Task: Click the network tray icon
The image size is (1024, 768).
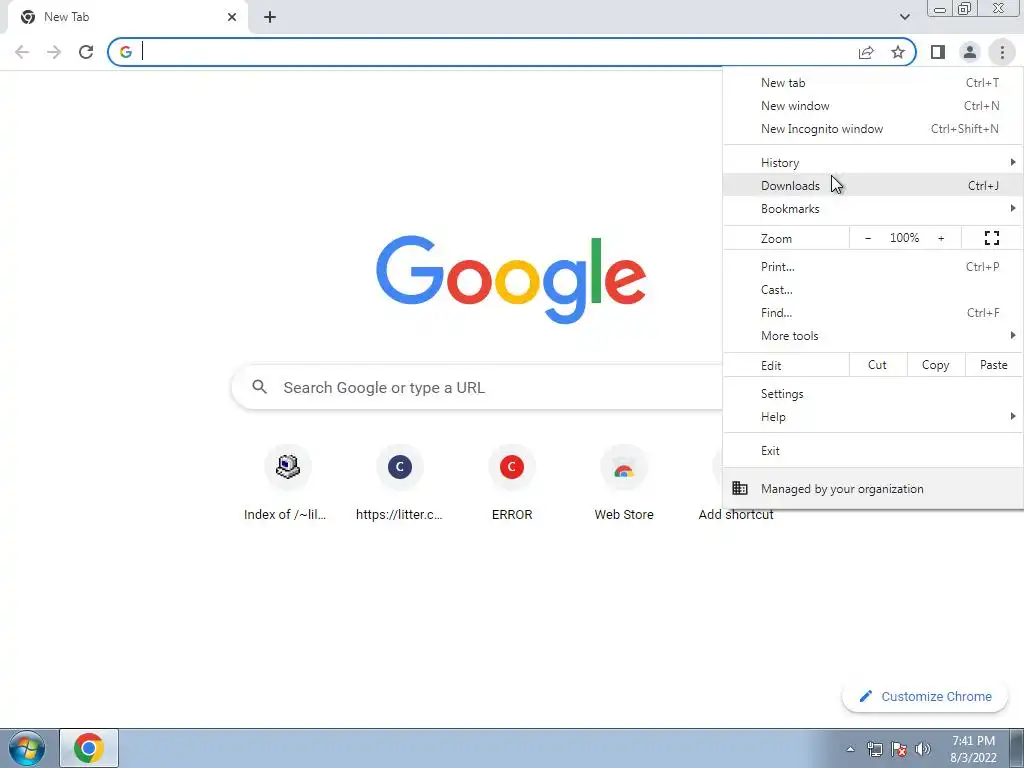Action: 874,749
